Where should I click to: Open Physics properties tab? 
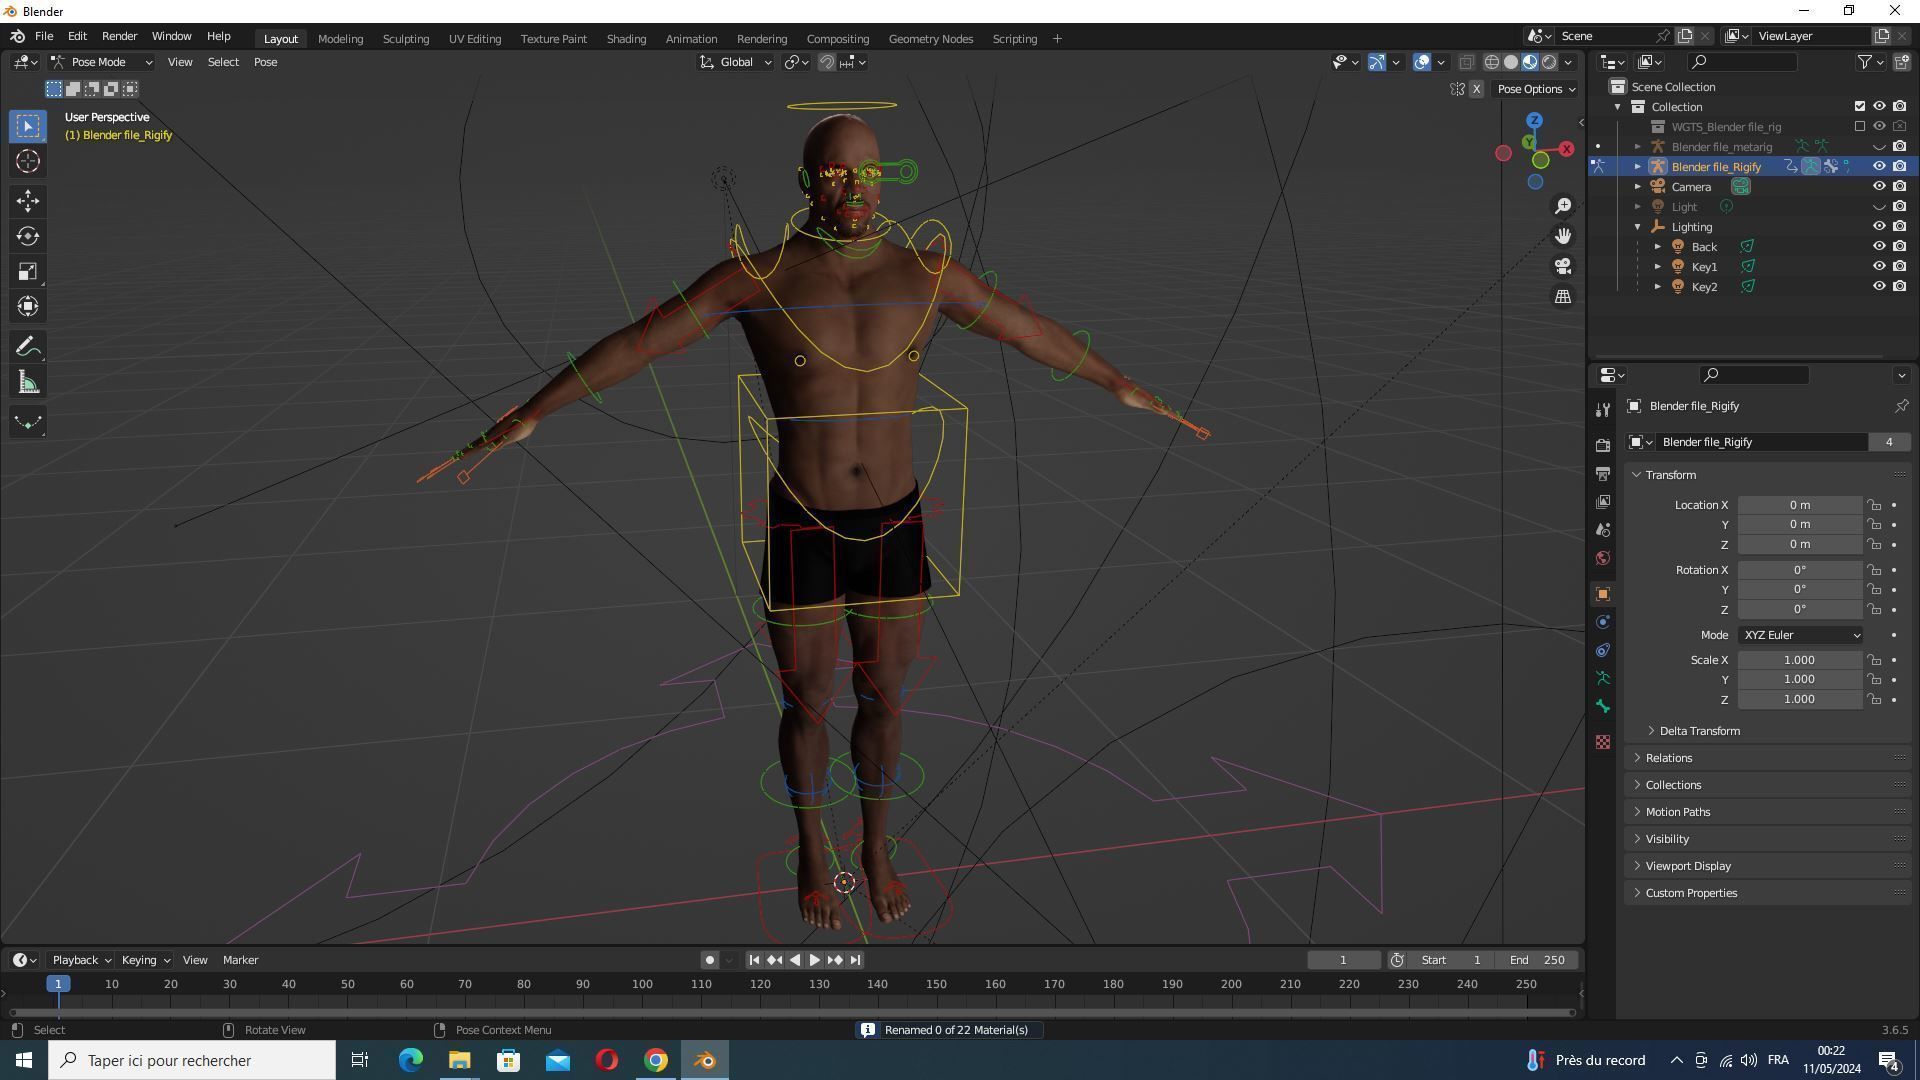(1603, 622)
